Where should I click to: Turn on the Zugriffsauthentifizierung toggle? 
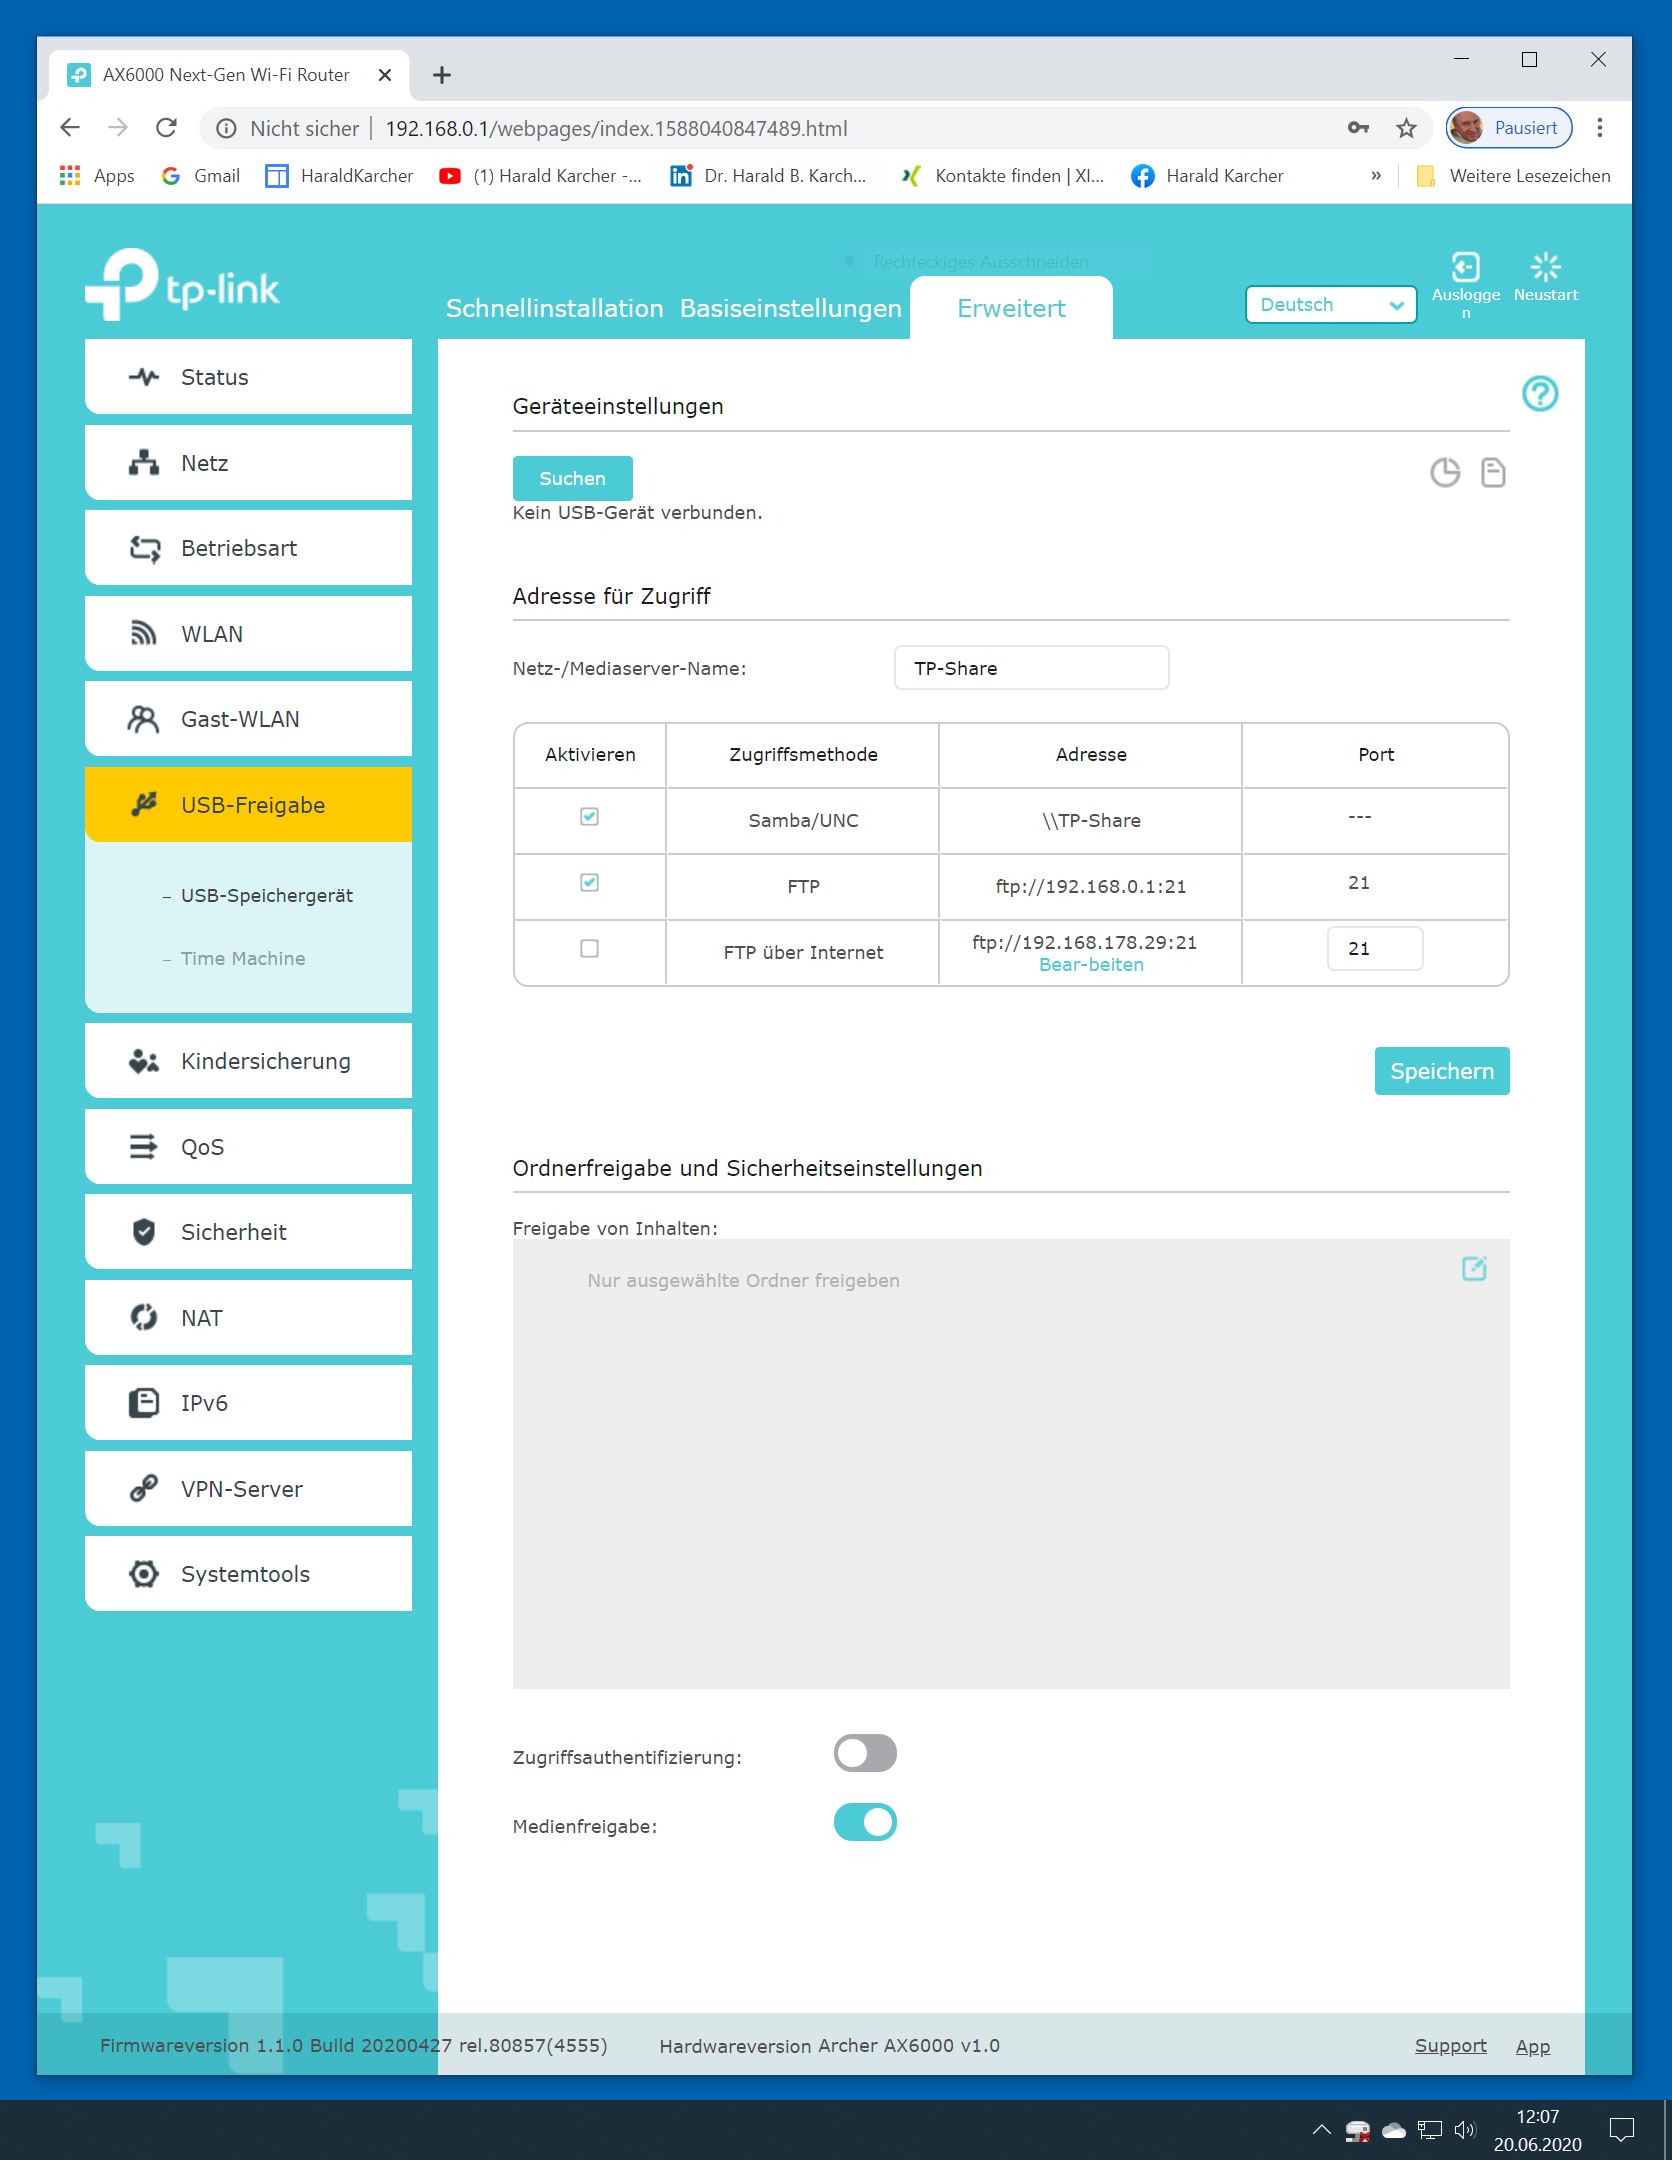tap(865, 1753)
